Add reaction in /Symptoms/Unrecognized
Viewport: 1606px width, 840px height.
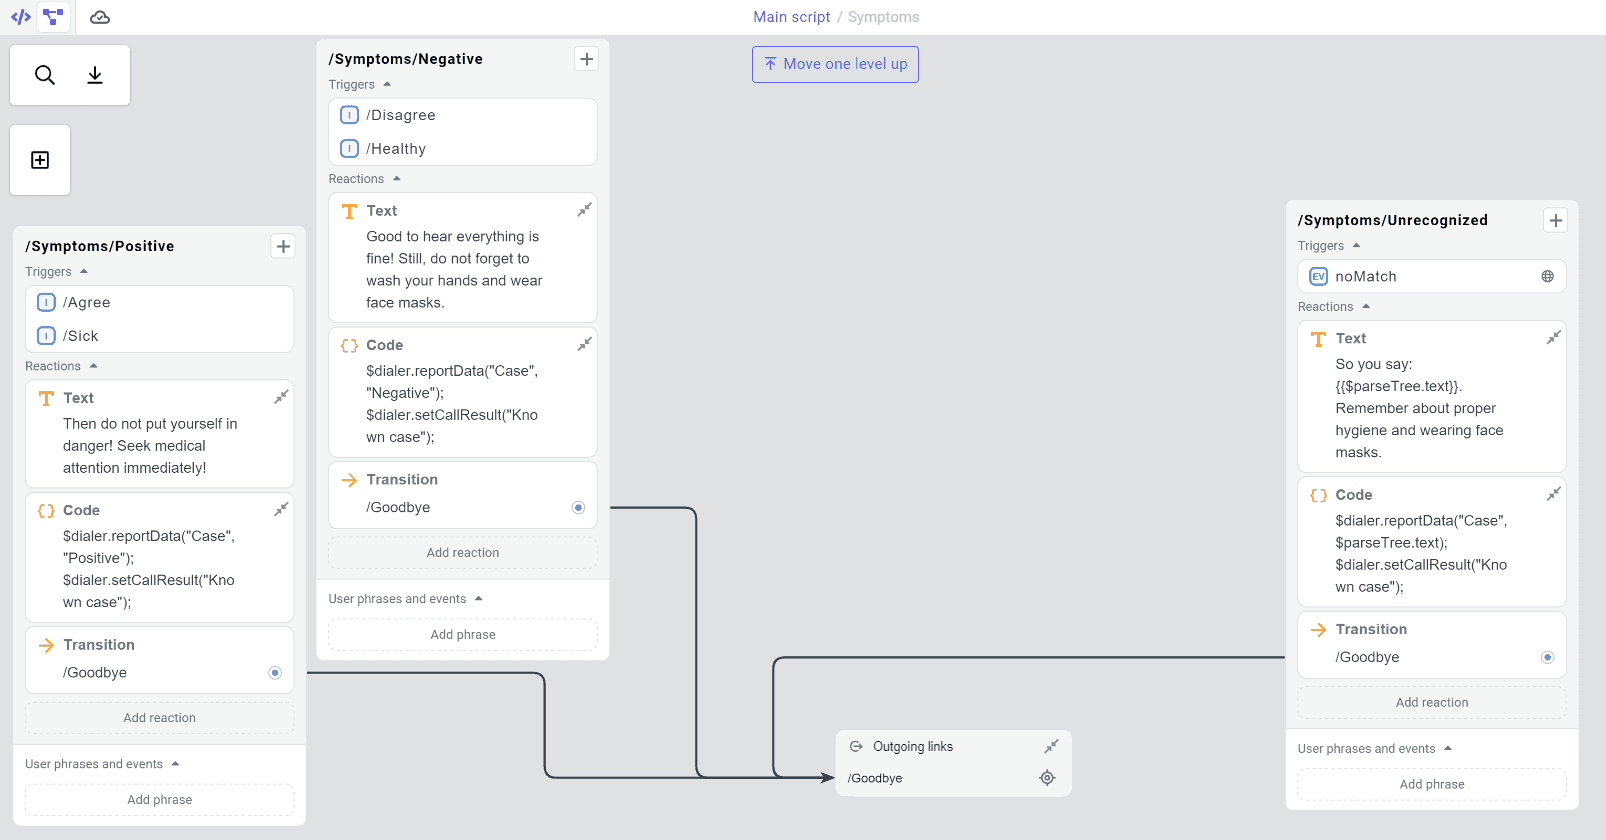pyautogui.click(x=1432, y=703)
